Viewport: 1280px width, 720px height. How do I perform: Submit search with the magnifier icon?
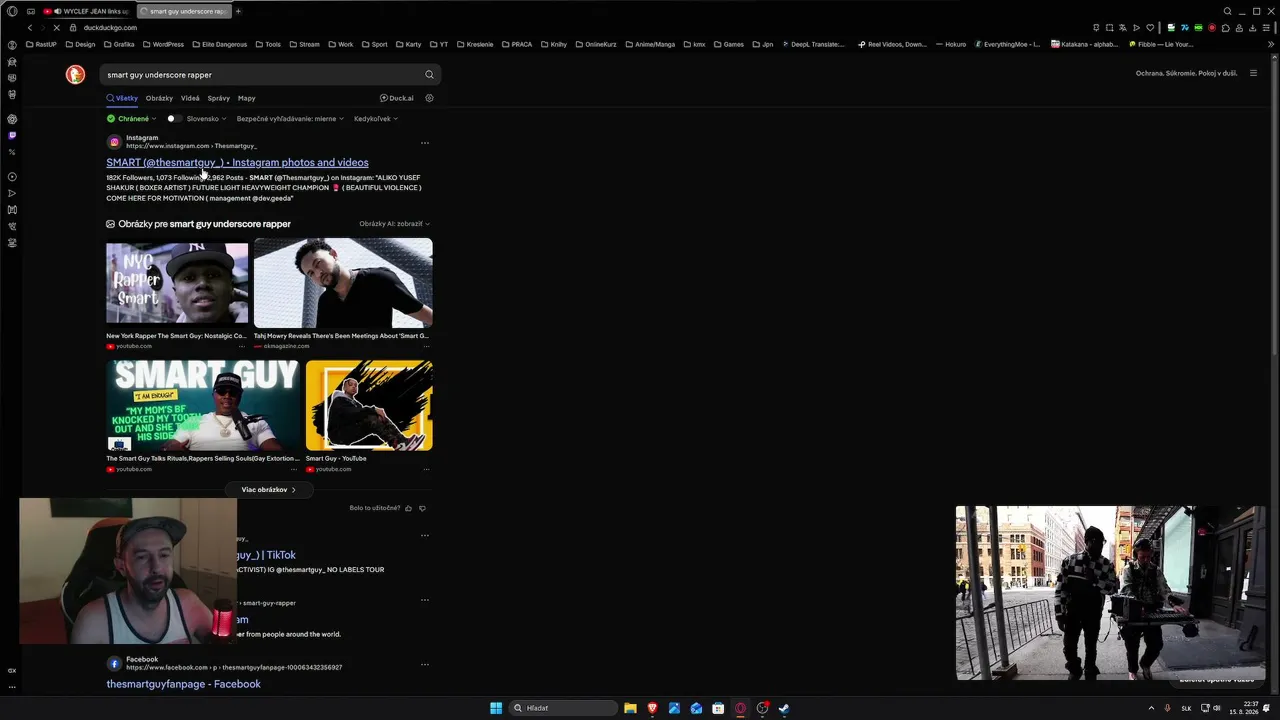pos(429,75)
